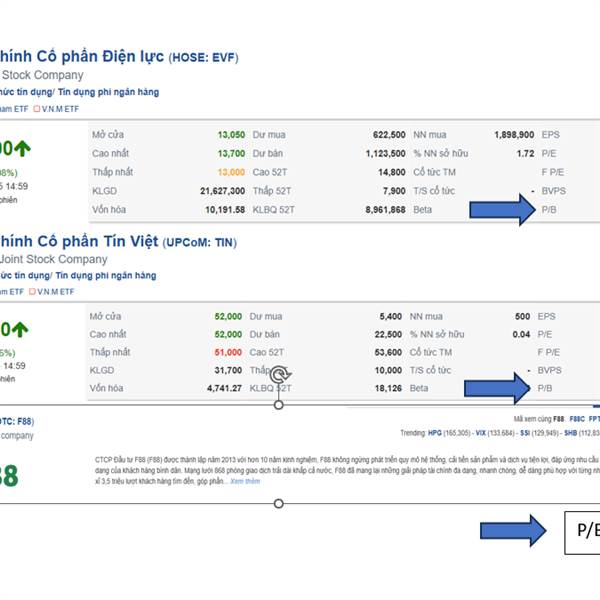Toggle the V.N.M ETF checkbox under TIN
This screenshot has width=600, height=600.
pyautogui.click(x=33, y=292)
